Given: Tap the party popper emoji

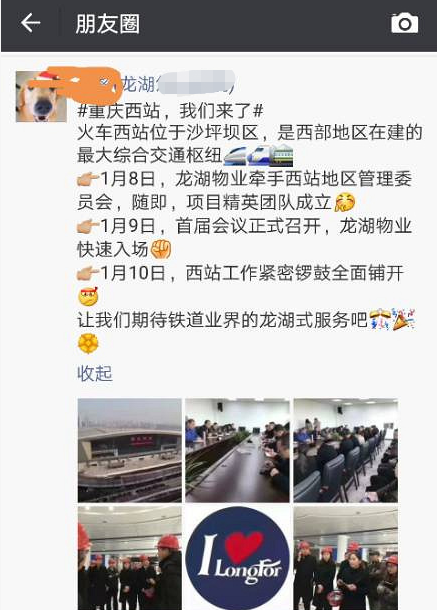Looking at the screenshot, I should pos(404,319).
